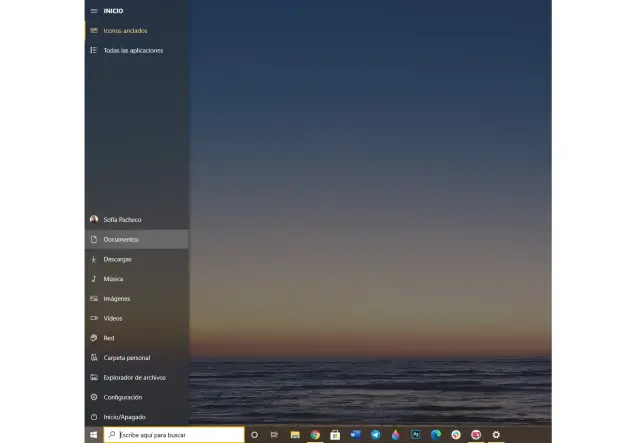Switch to Todas las aplicaciones list

pyautogui.click(x=133, y=50)
